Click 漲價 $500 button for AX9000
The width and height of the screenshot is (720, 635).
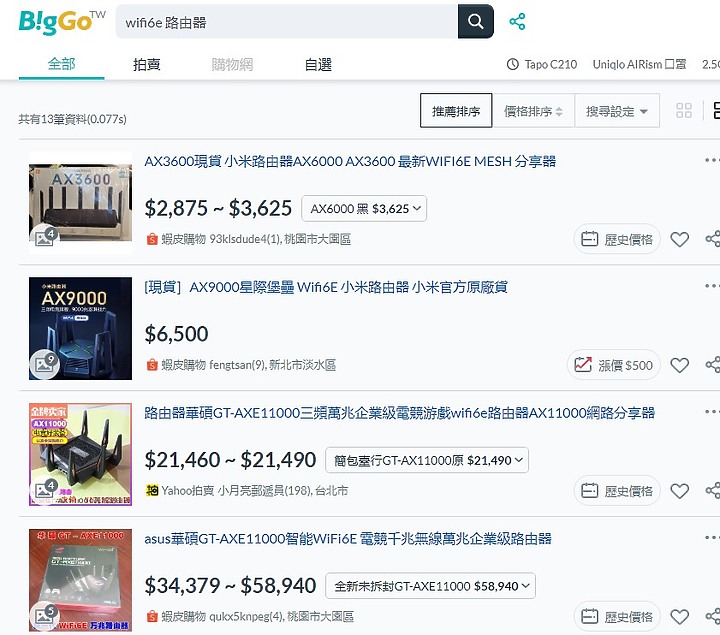[x=613, y=365]
